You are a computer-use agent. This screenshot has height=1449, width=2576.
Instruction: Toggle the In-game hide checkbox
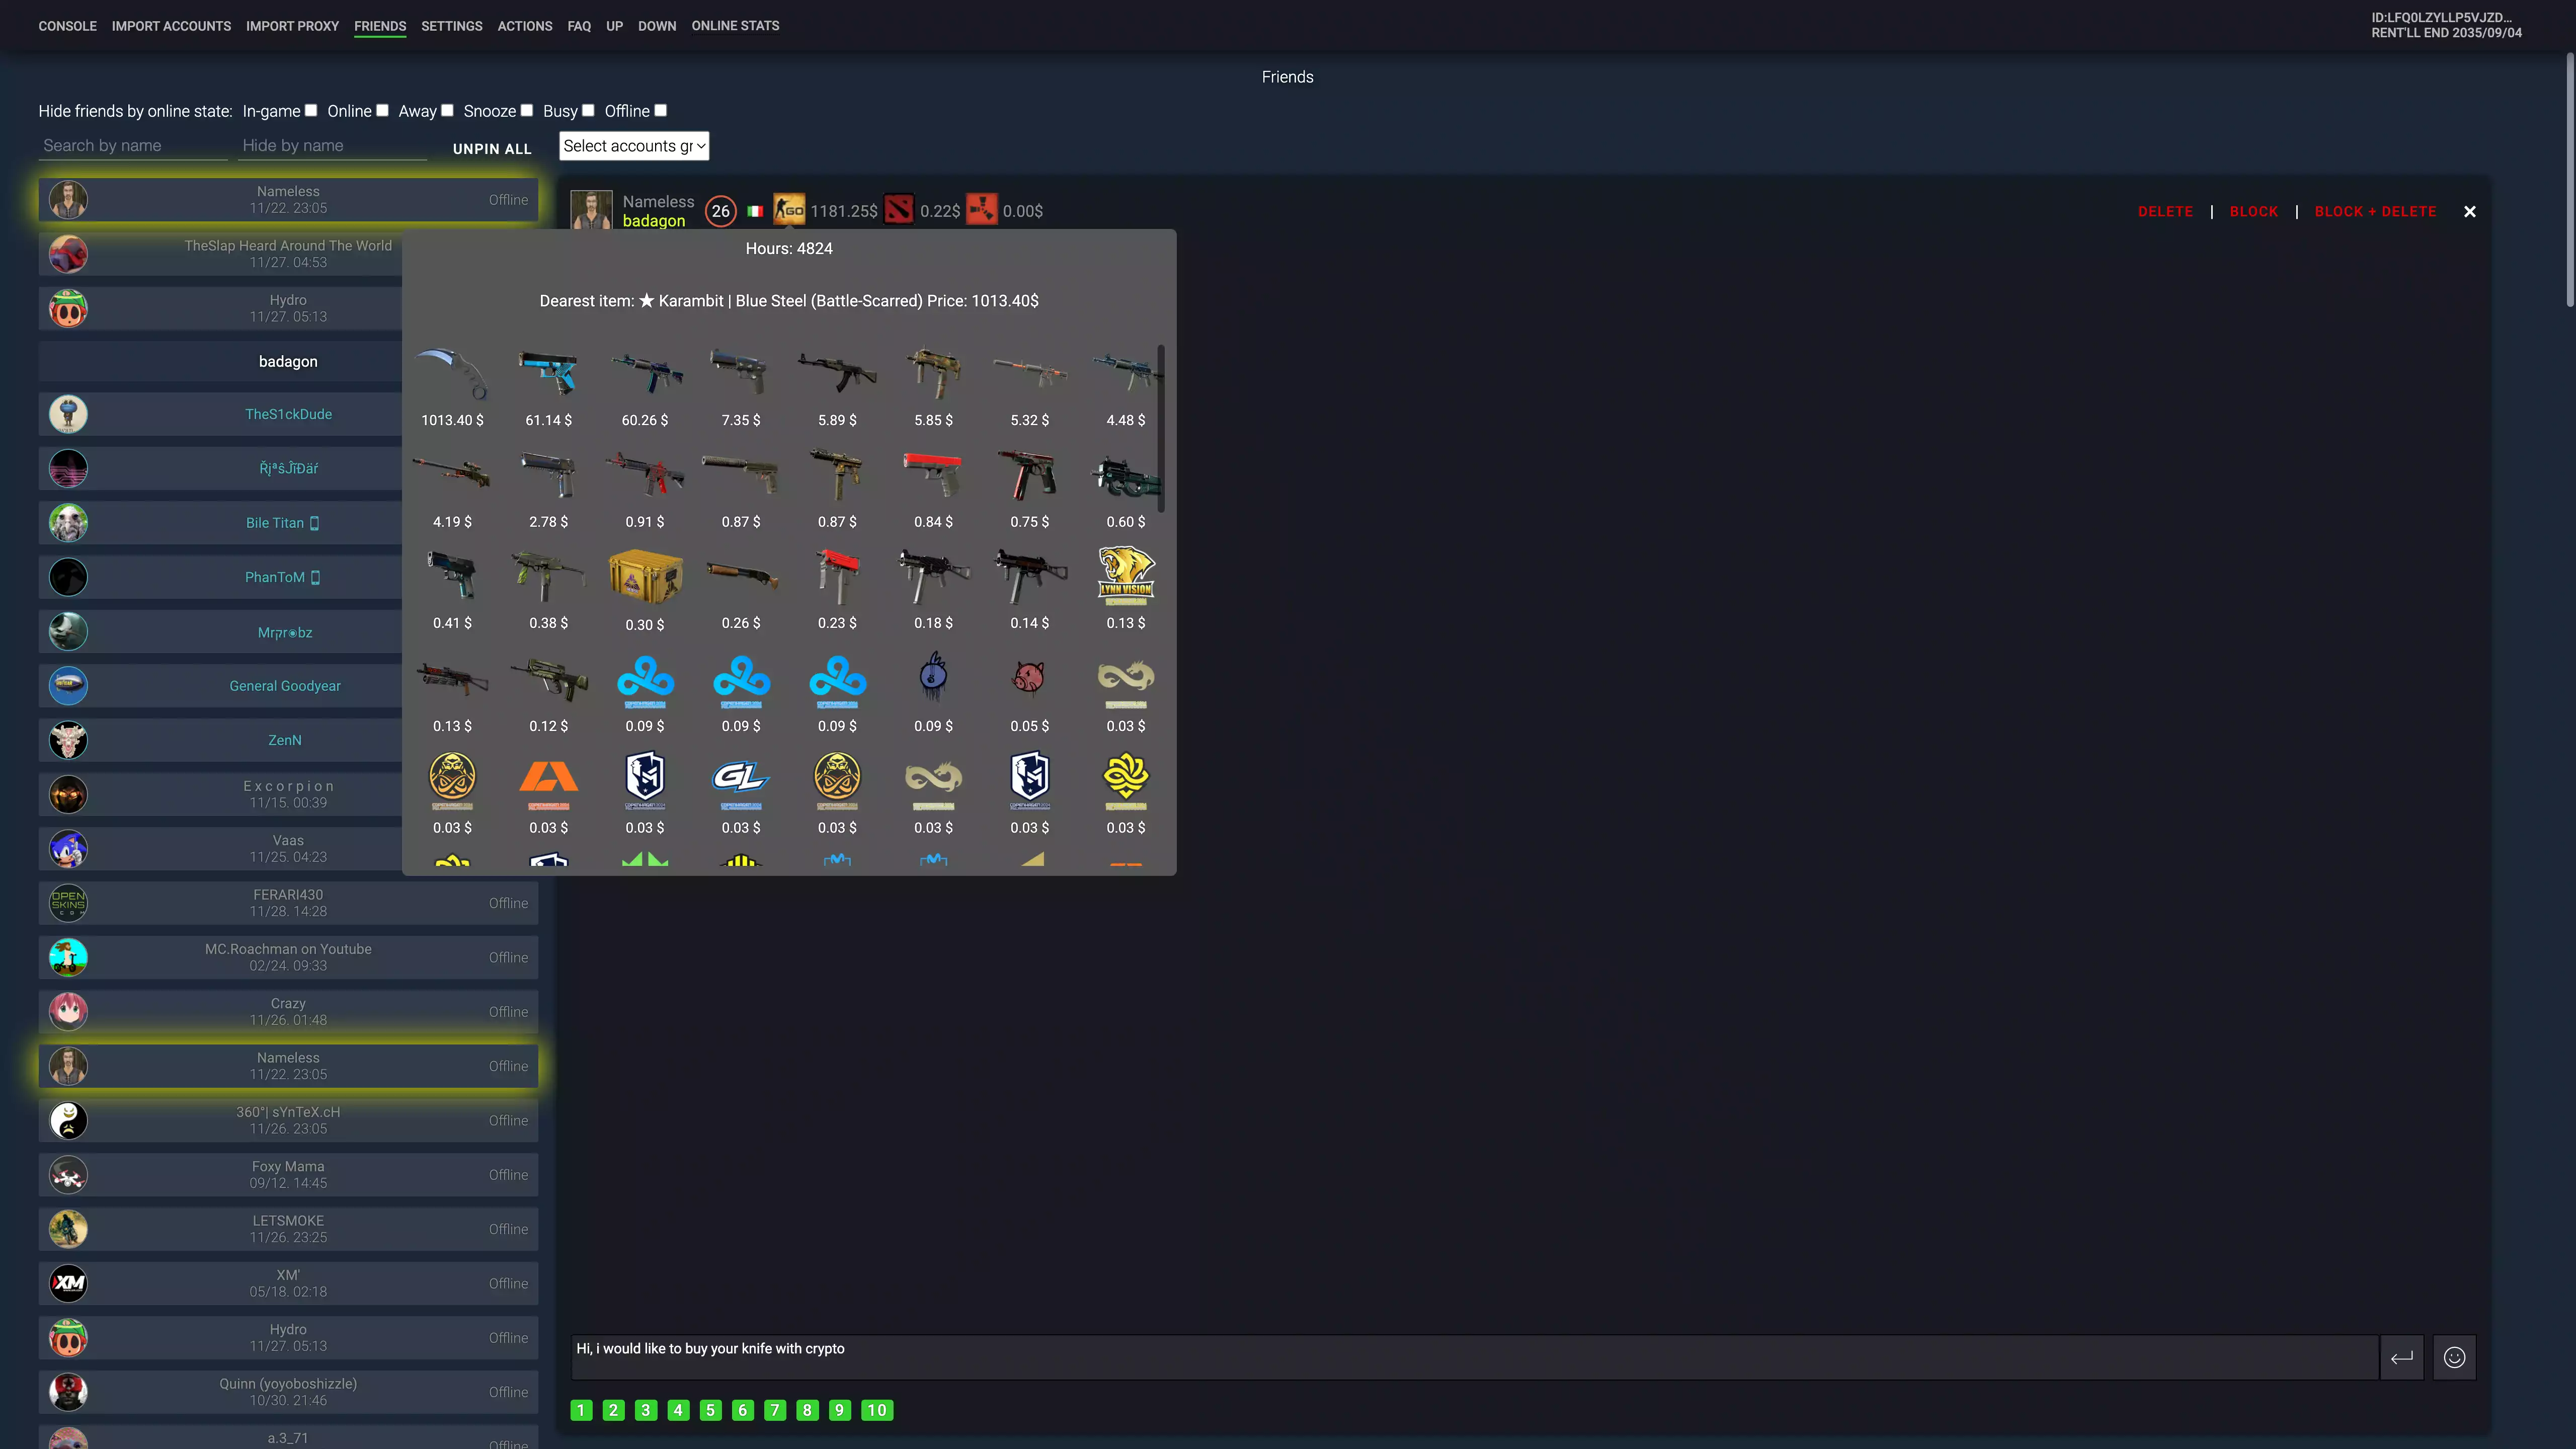[x=311, y=110]
